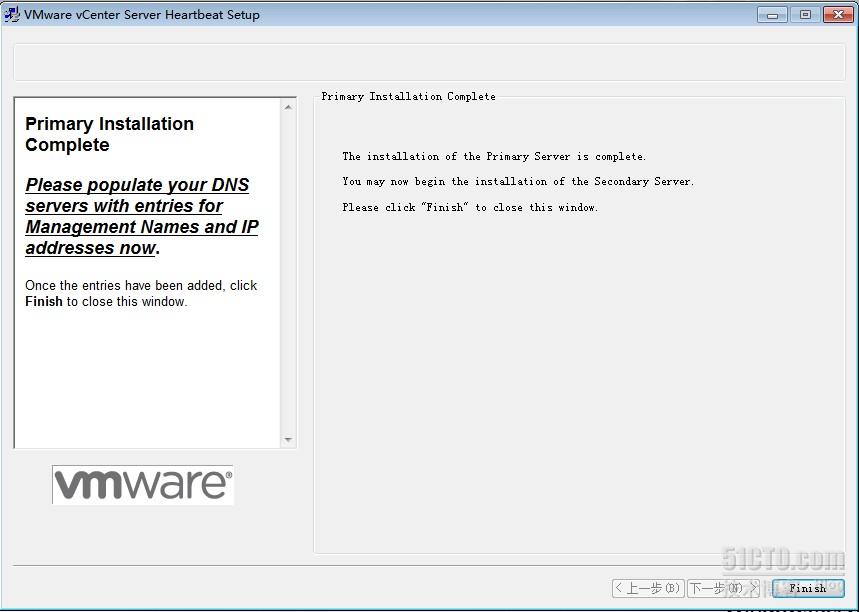Maximize the Heartbeat Setup window
The height and width of the screenshot is (612, 859).
[x=805, y=15]
